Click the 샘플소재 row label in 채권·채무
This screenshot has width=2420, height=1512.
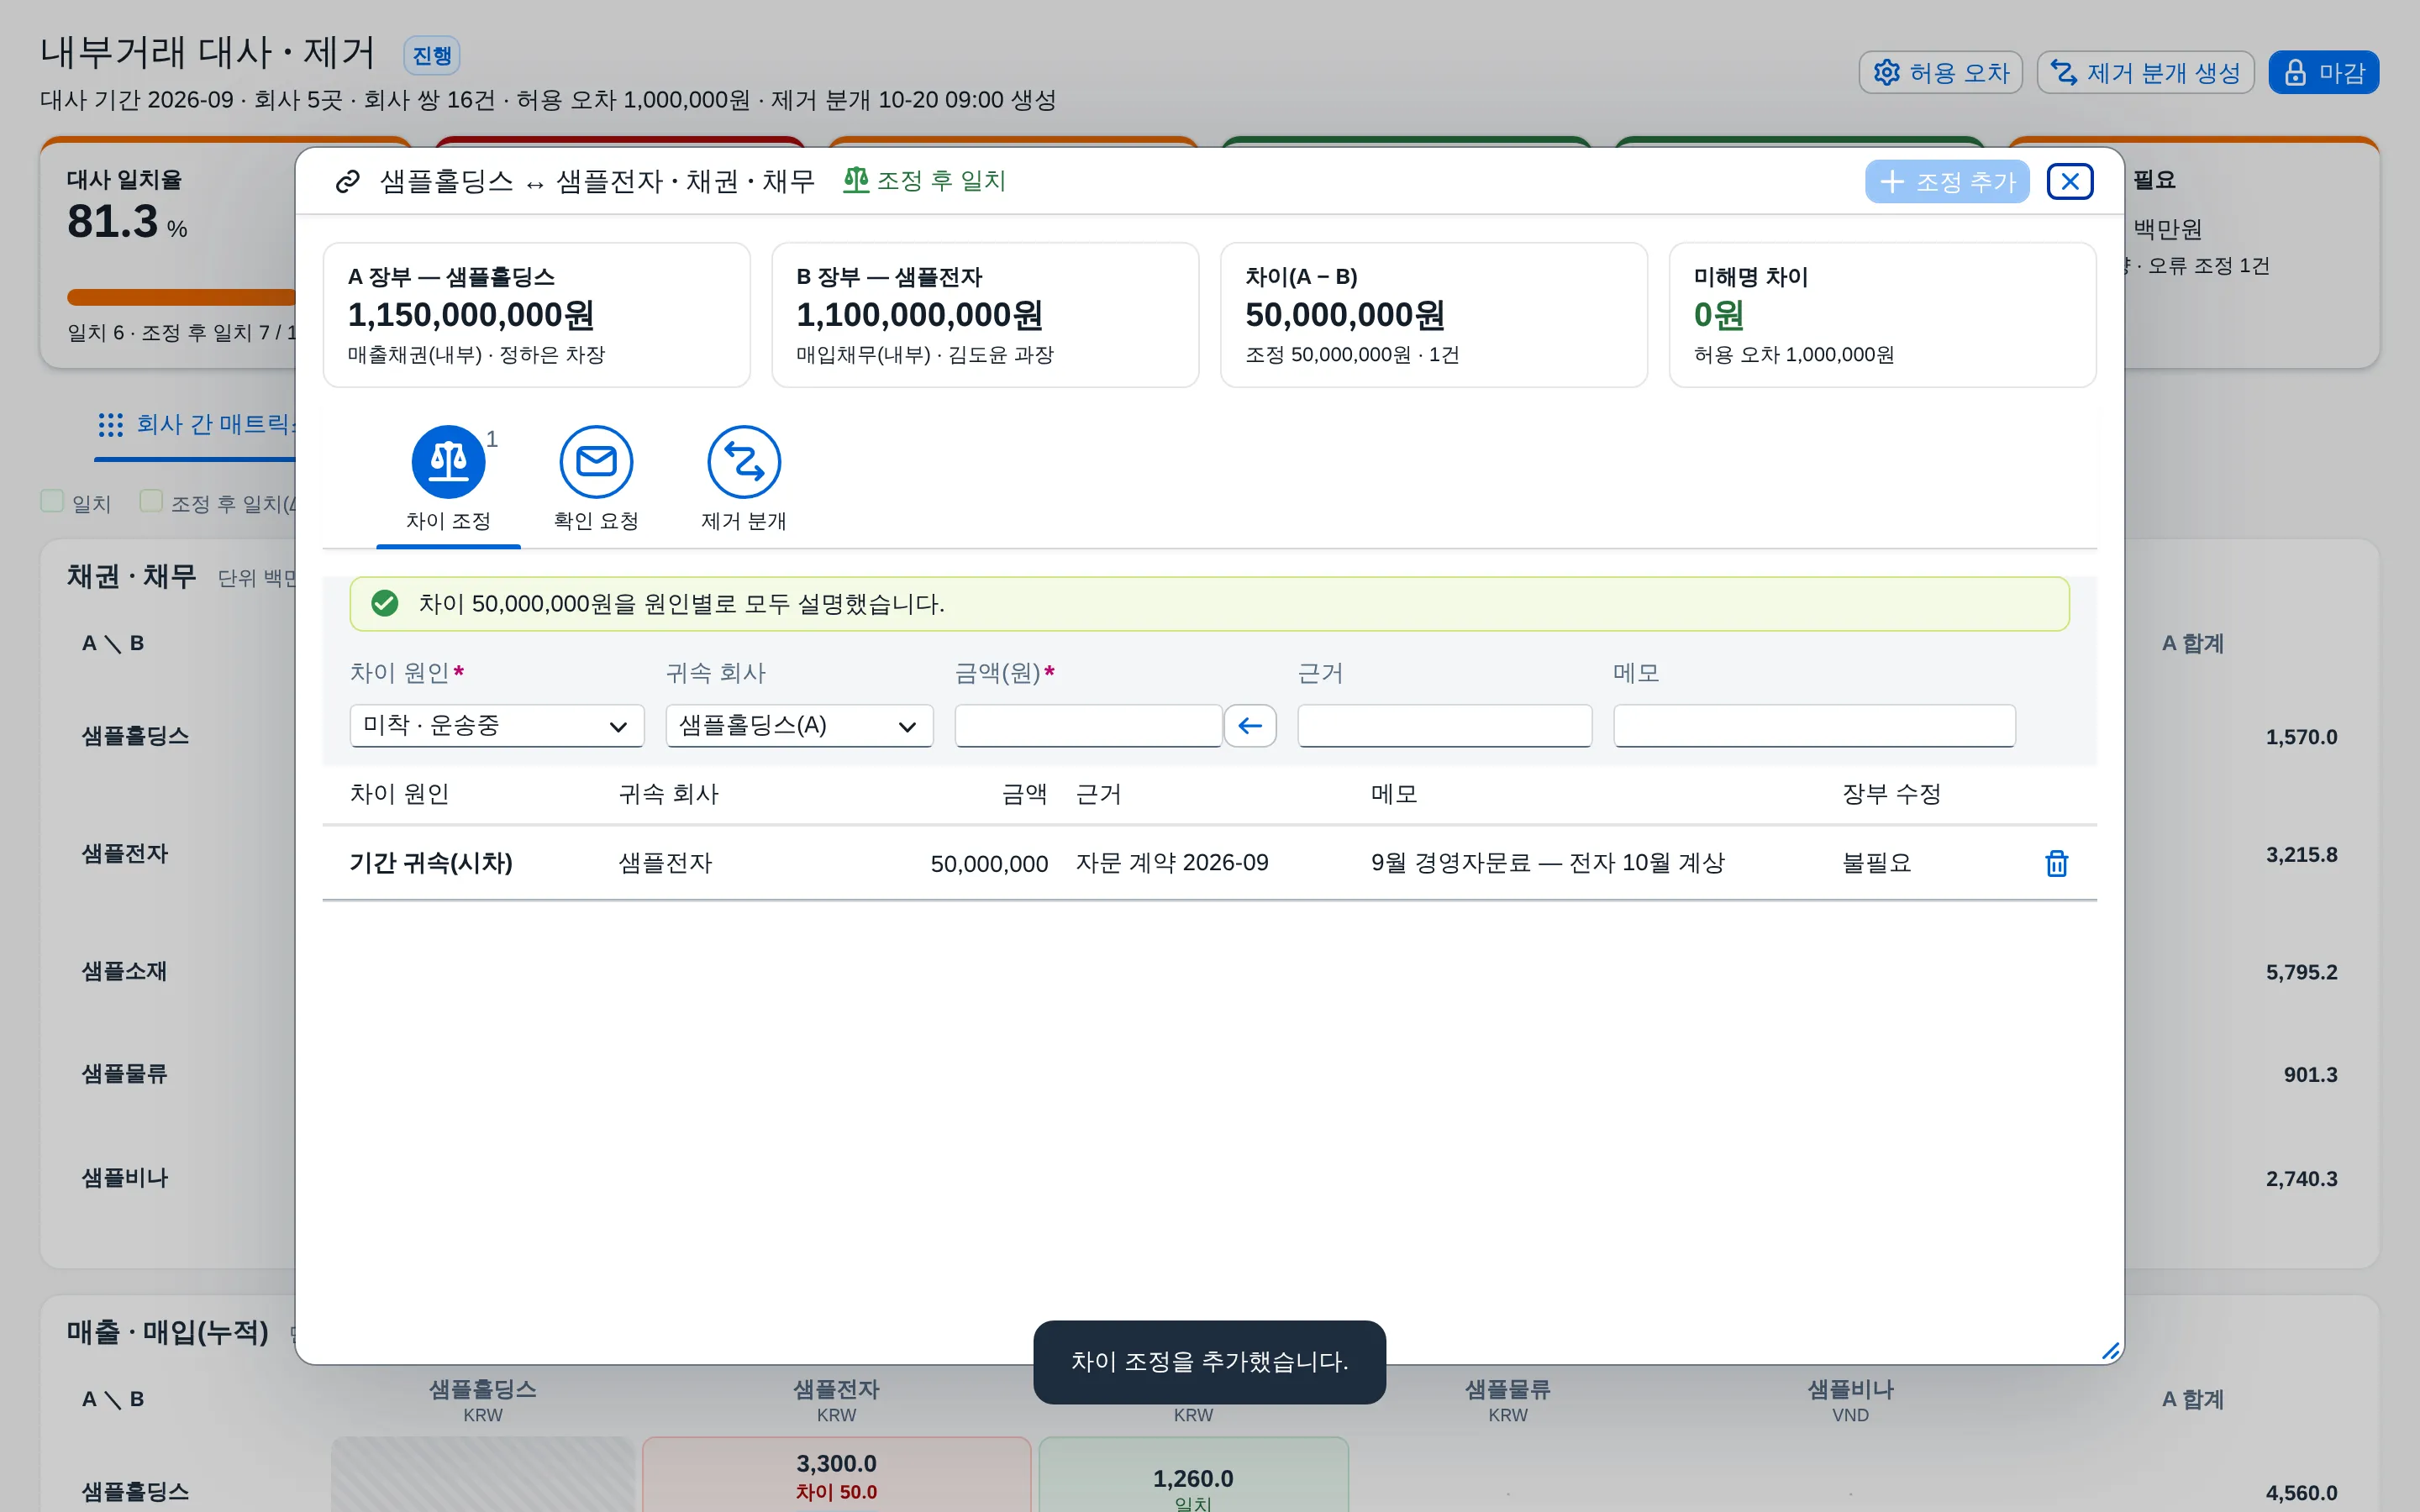point(124,971)
